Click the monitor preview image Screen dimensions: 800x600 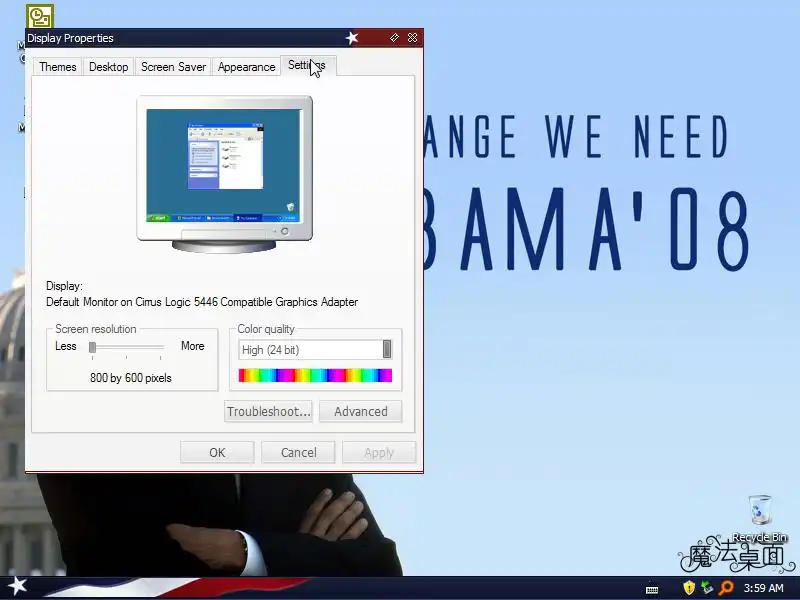224,173
